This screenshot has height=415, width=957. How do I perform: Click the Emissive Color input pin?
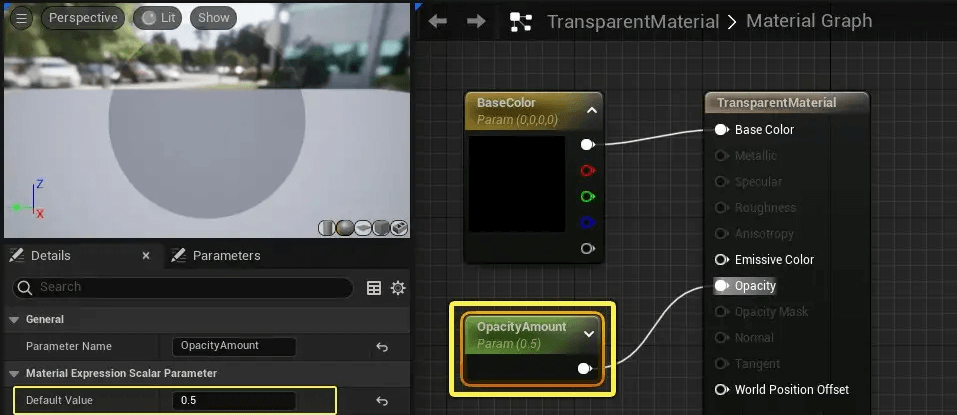(x=721, y=259)
